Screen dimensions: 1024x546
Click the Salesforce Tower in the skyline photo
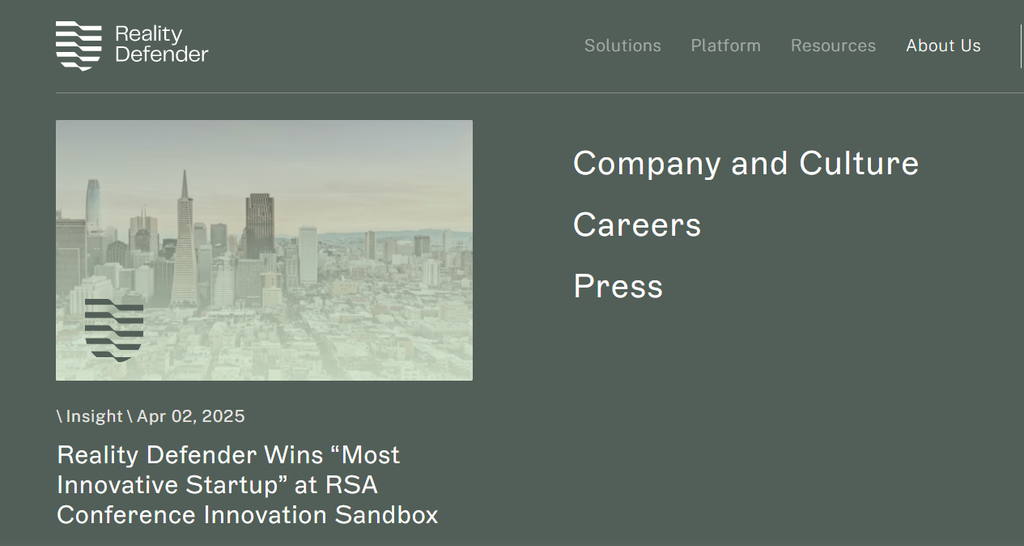point(93,206)
